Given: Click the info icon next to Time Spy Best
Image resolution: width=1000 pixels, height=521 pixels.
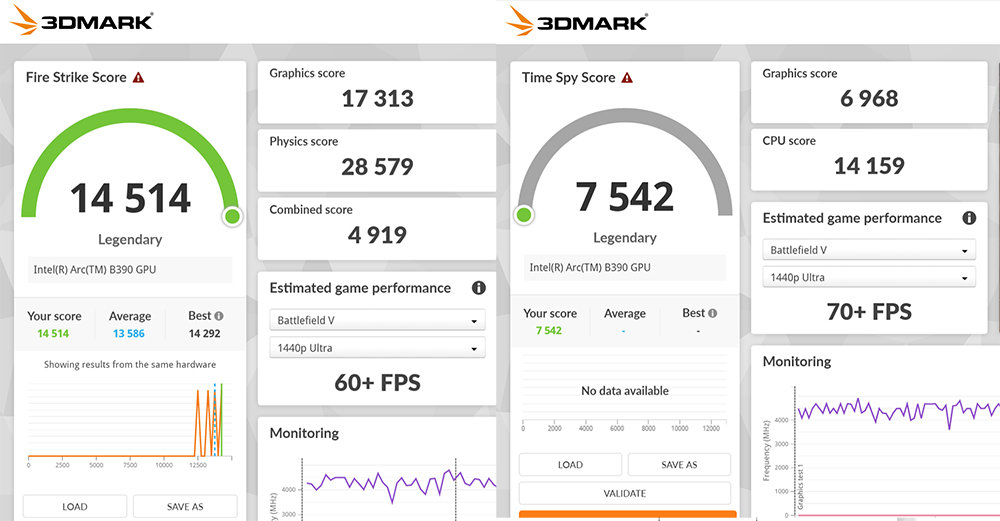Looking at the screenshot, I should pos(714,313).
